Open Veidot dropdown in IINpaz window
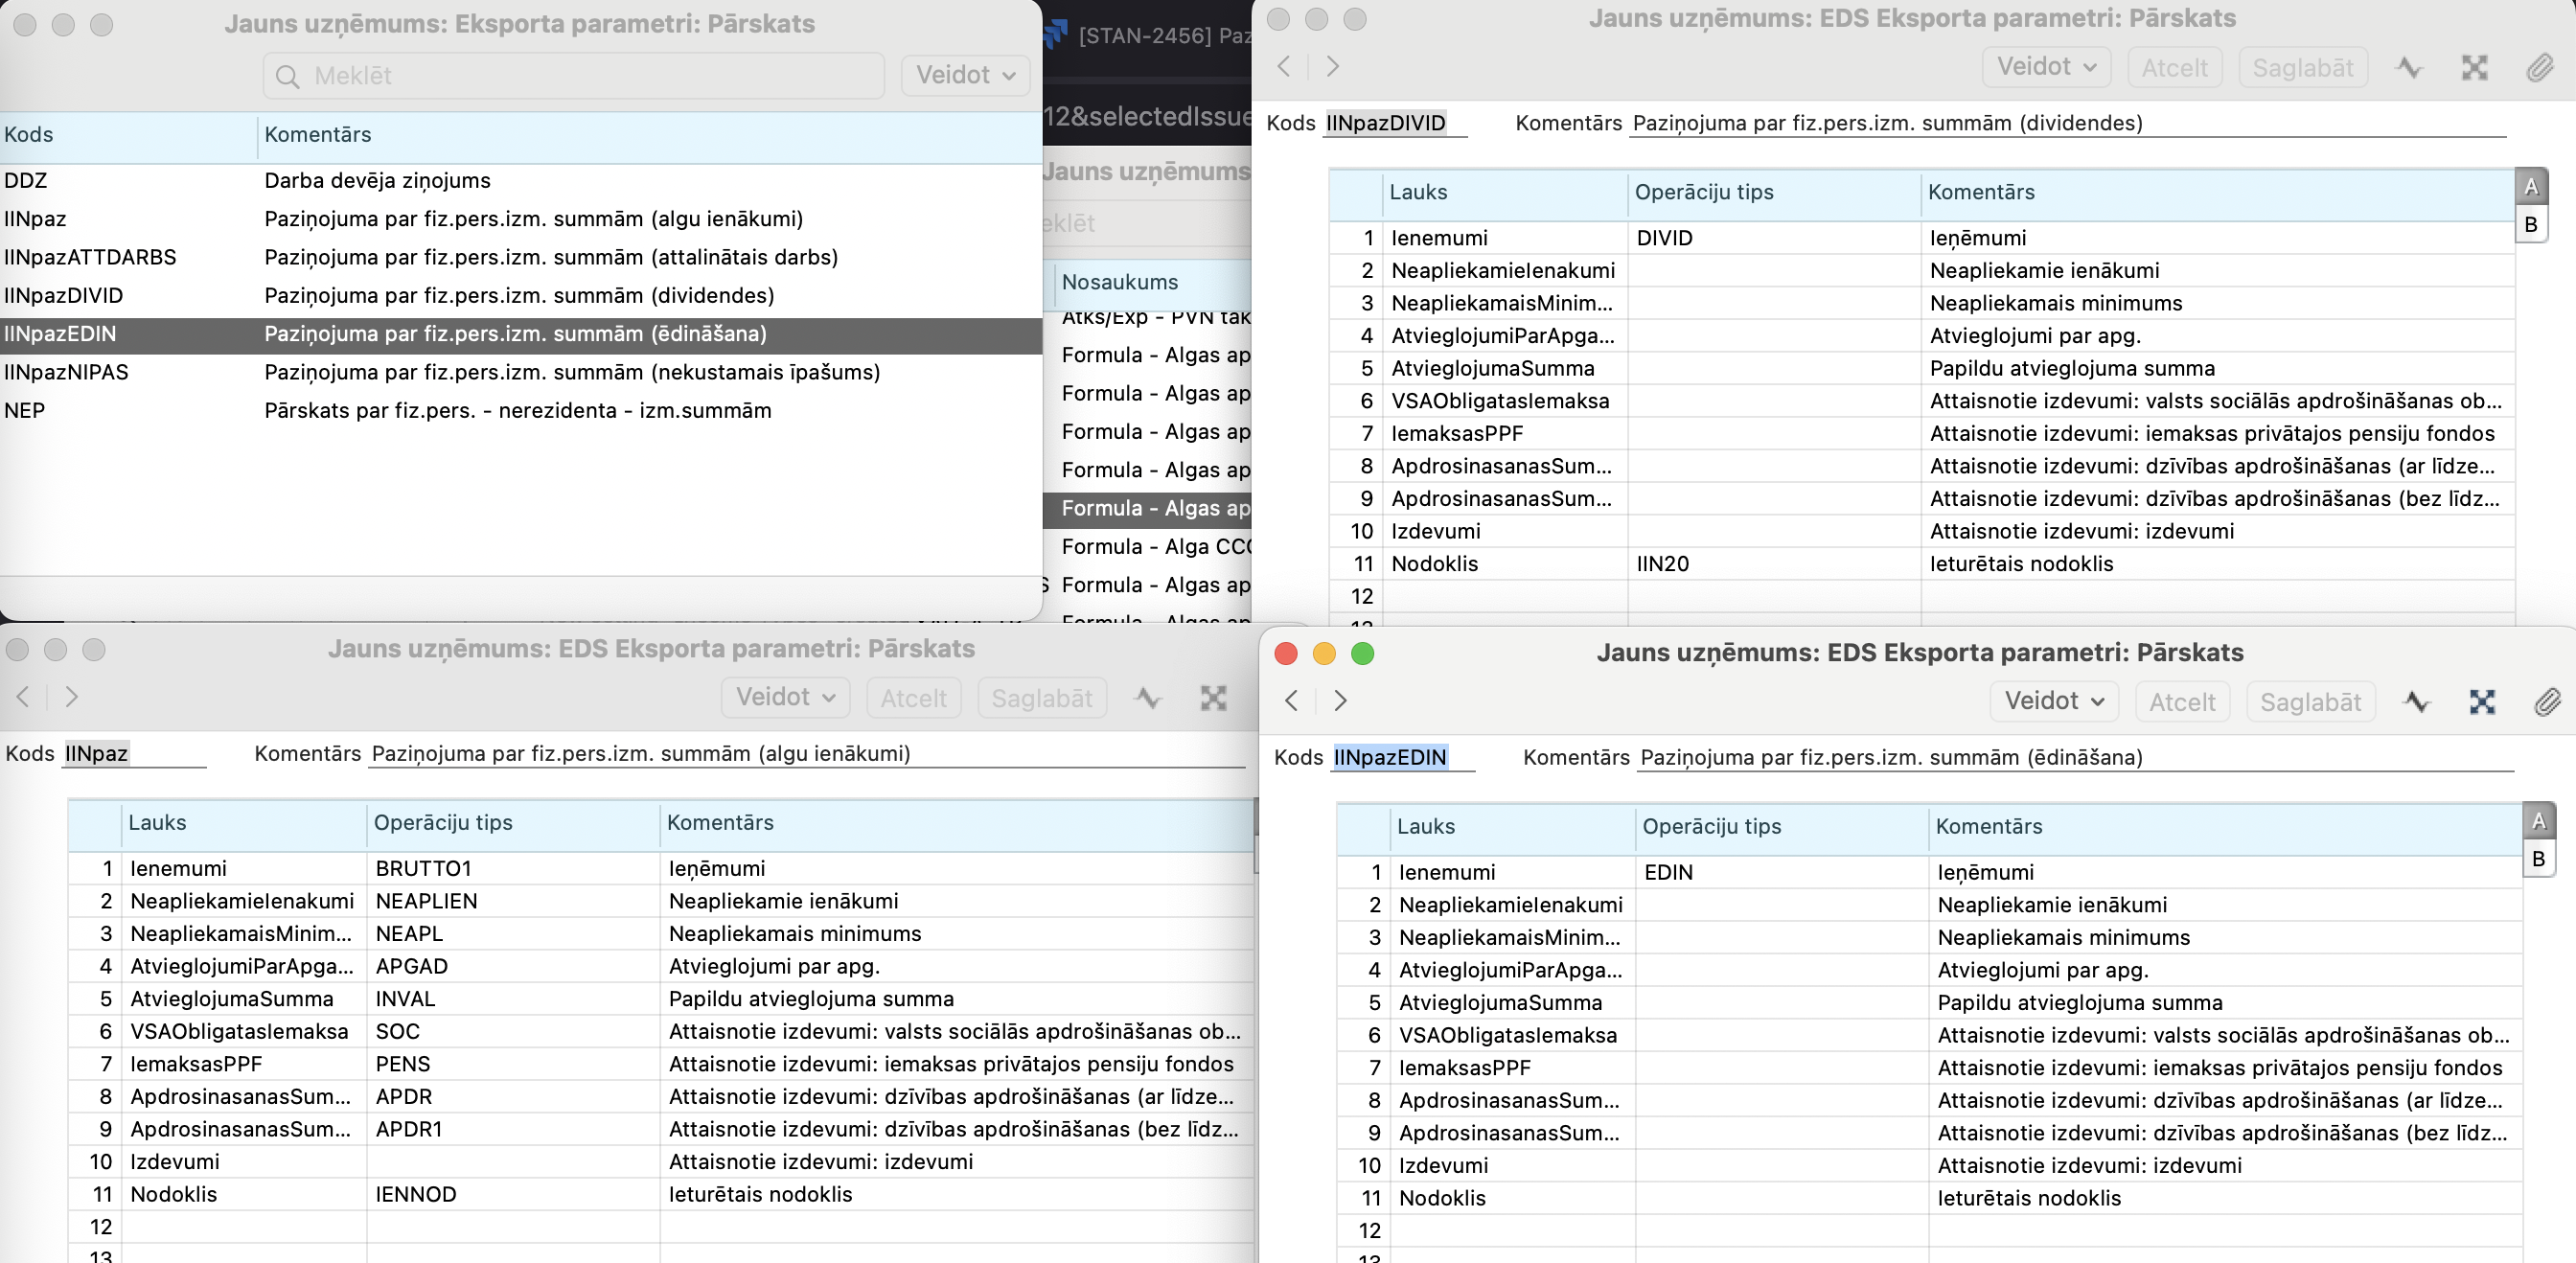The height and width of the screenshot is (1263, 2576). [x=785, y=697]
